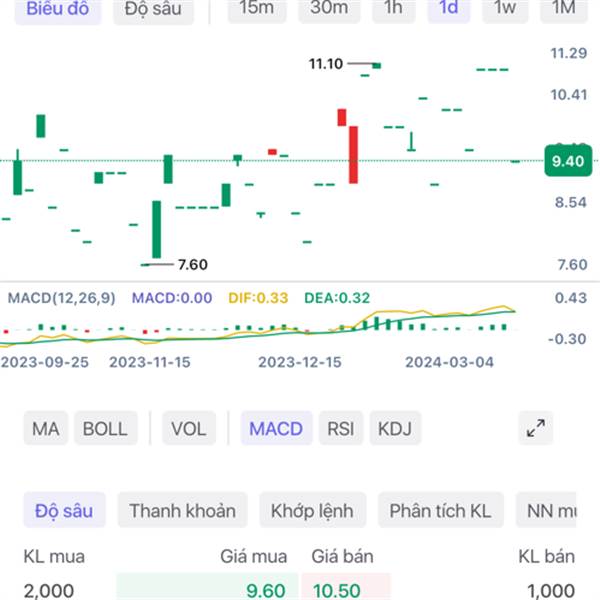Click the 10.41 price axis label

(x=569, y=95)
